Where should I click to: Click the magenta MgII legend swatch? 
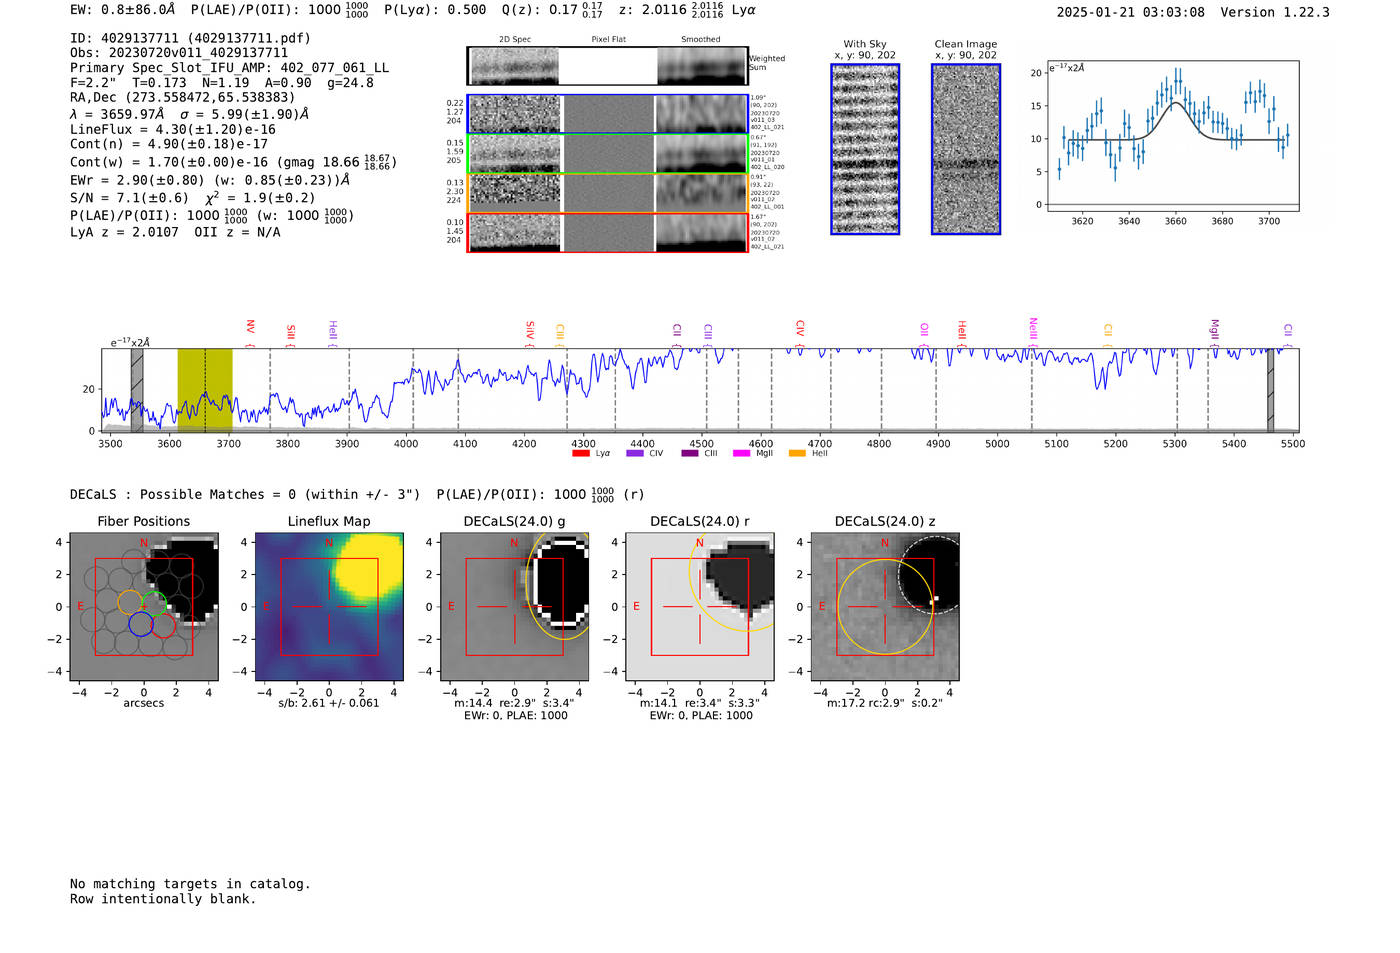click(741, 454)
